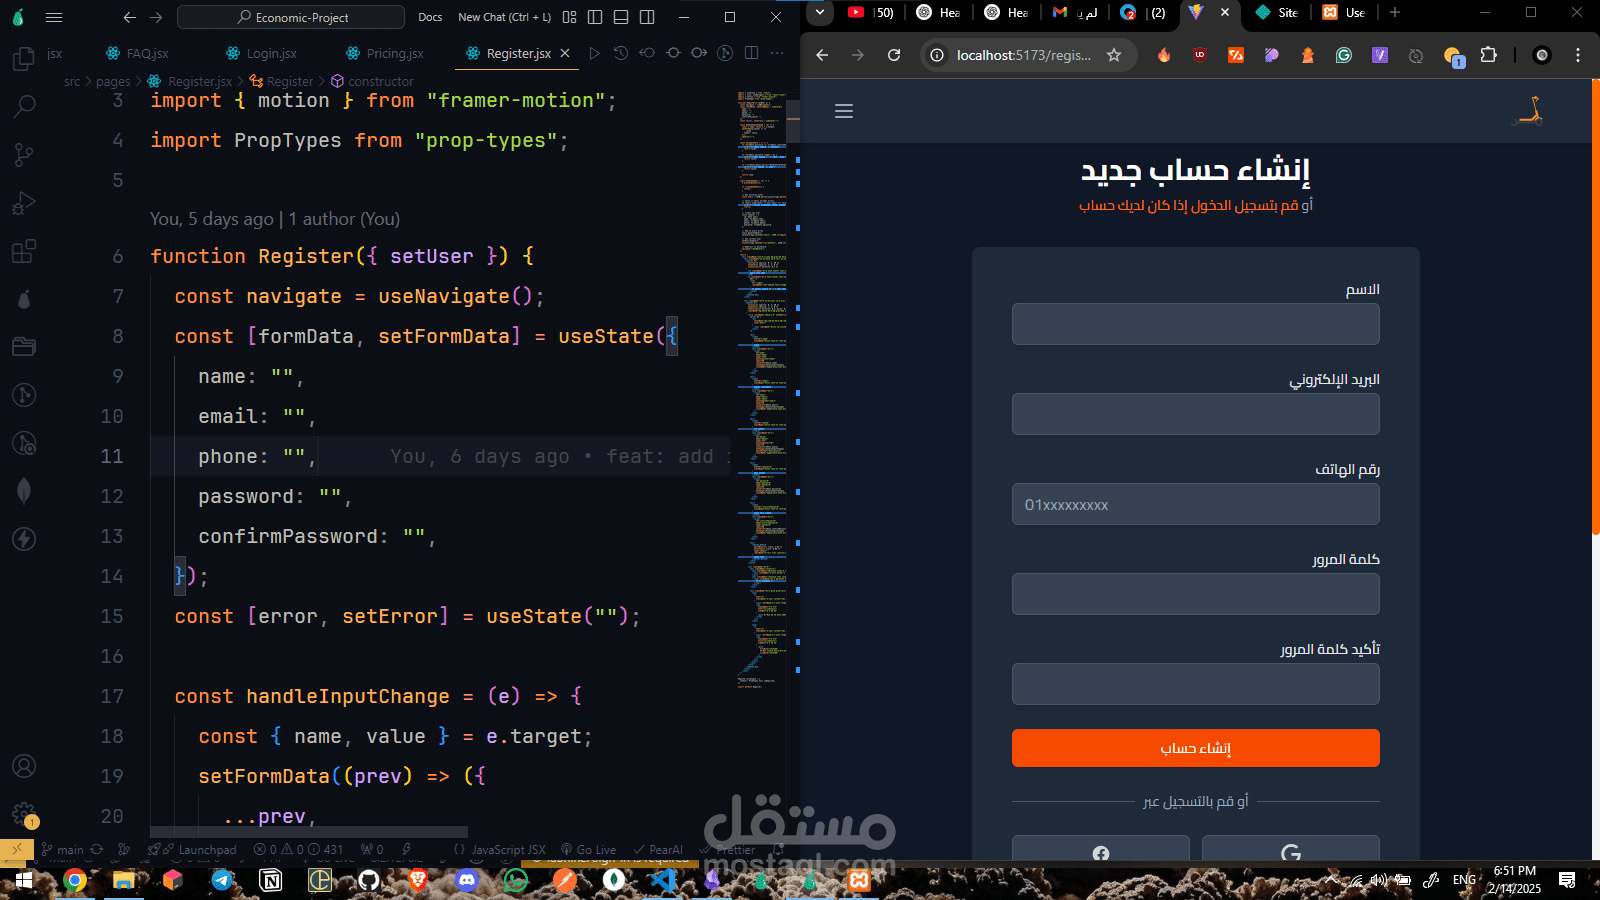1600x900 pixels.
Task: Open the editor's More Actions ellipsis
Action: [x=777, y=53]
